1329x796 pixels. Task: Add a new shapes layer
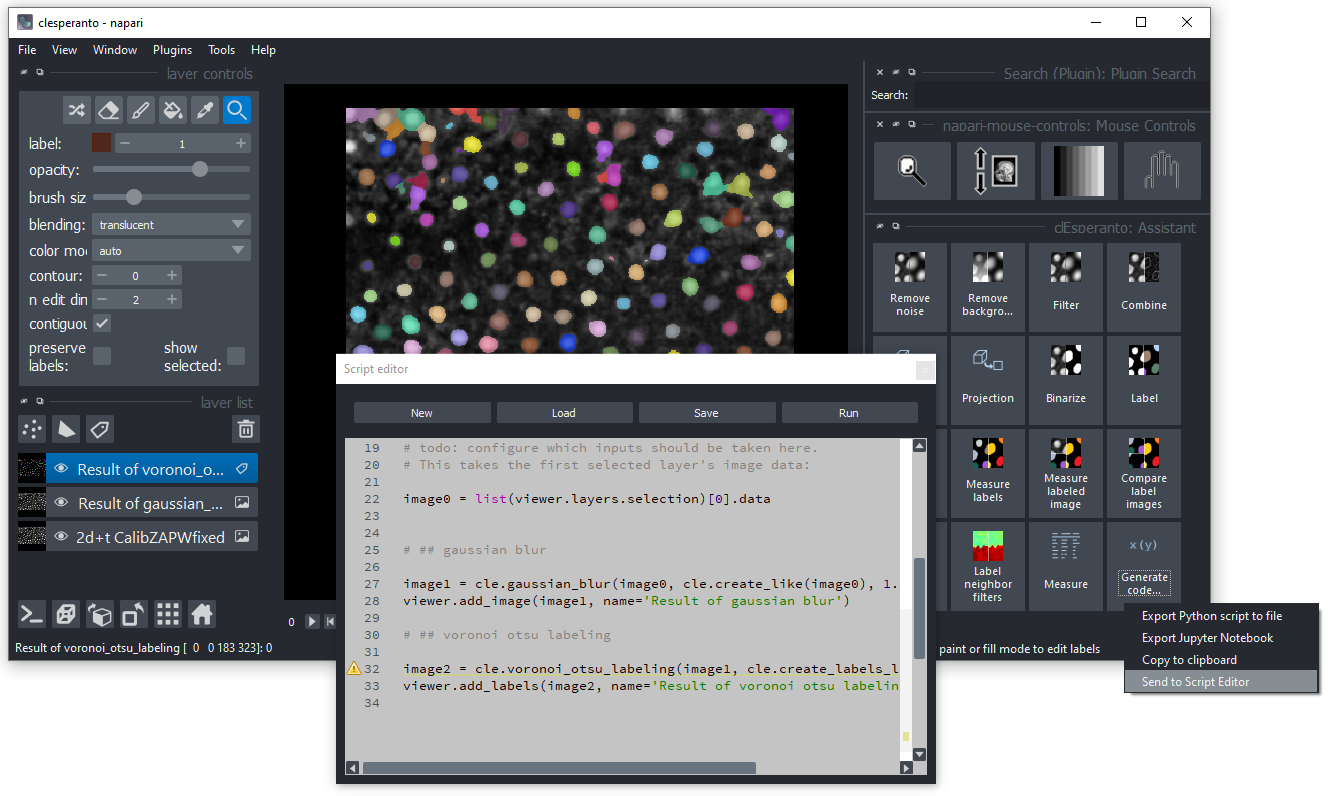[65, 430]
